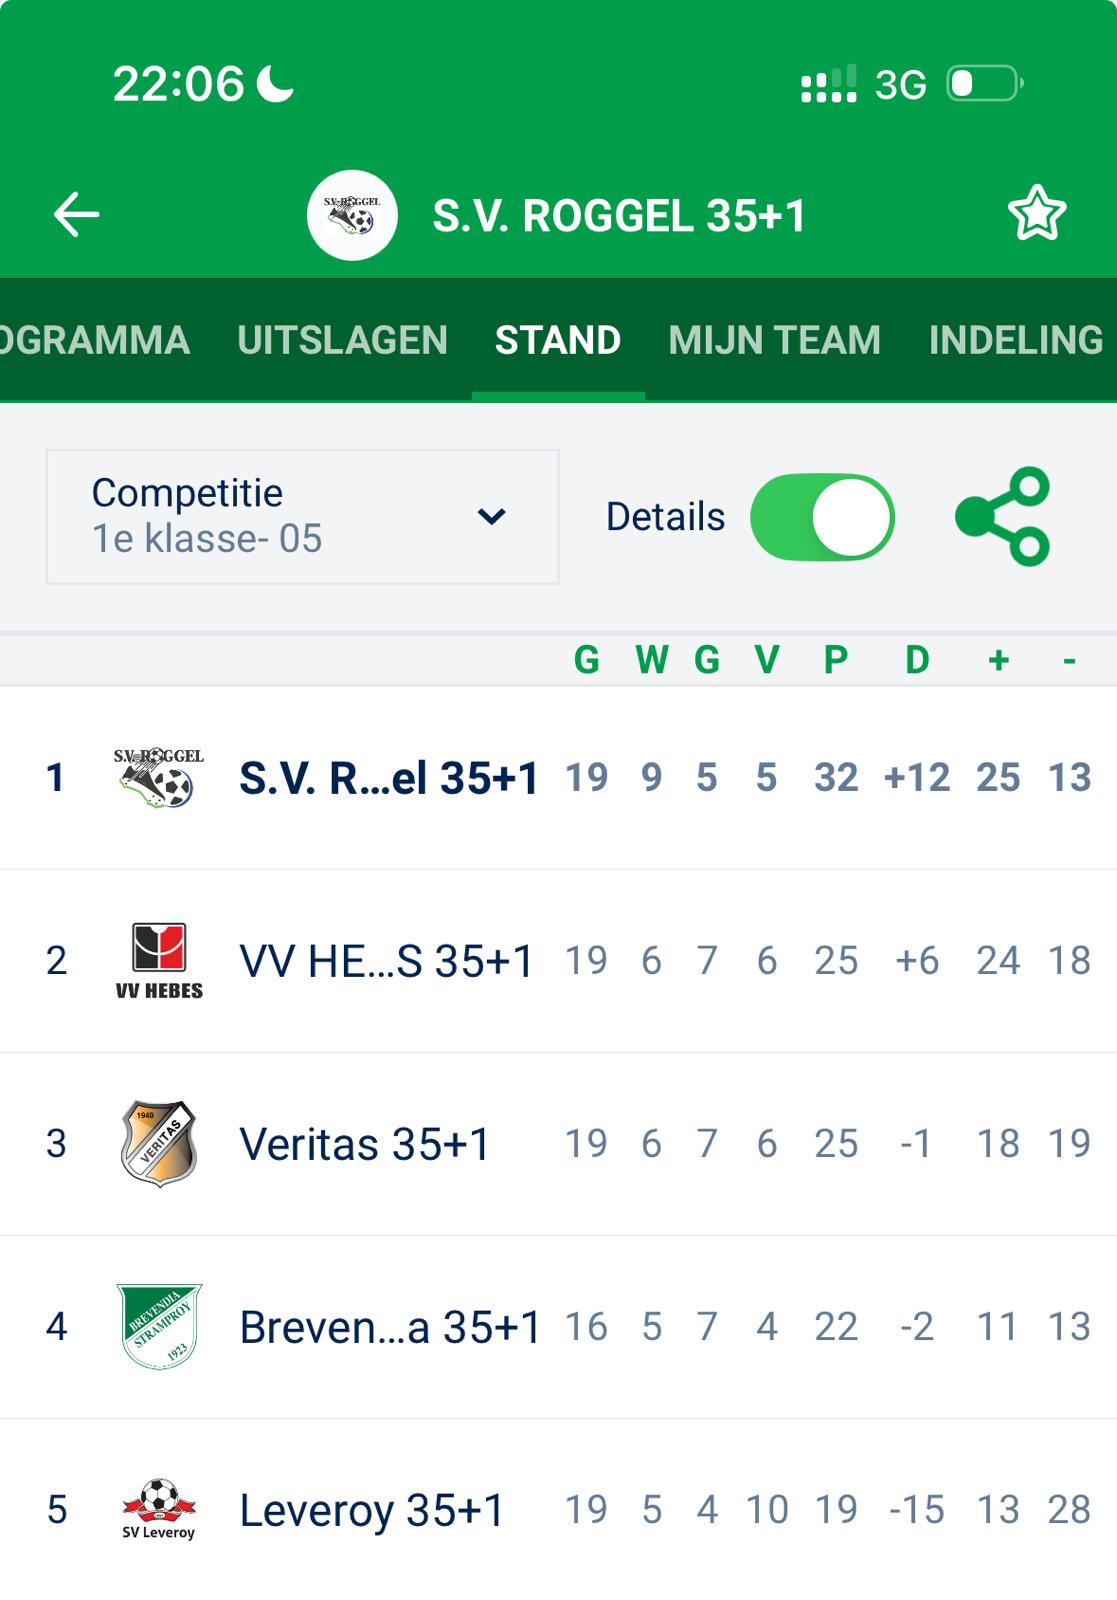The width and height of the screenshot is (1117, 1600).
Task: Tap the S.V. Roggel logo in standings
Action: tap(159, 777)
